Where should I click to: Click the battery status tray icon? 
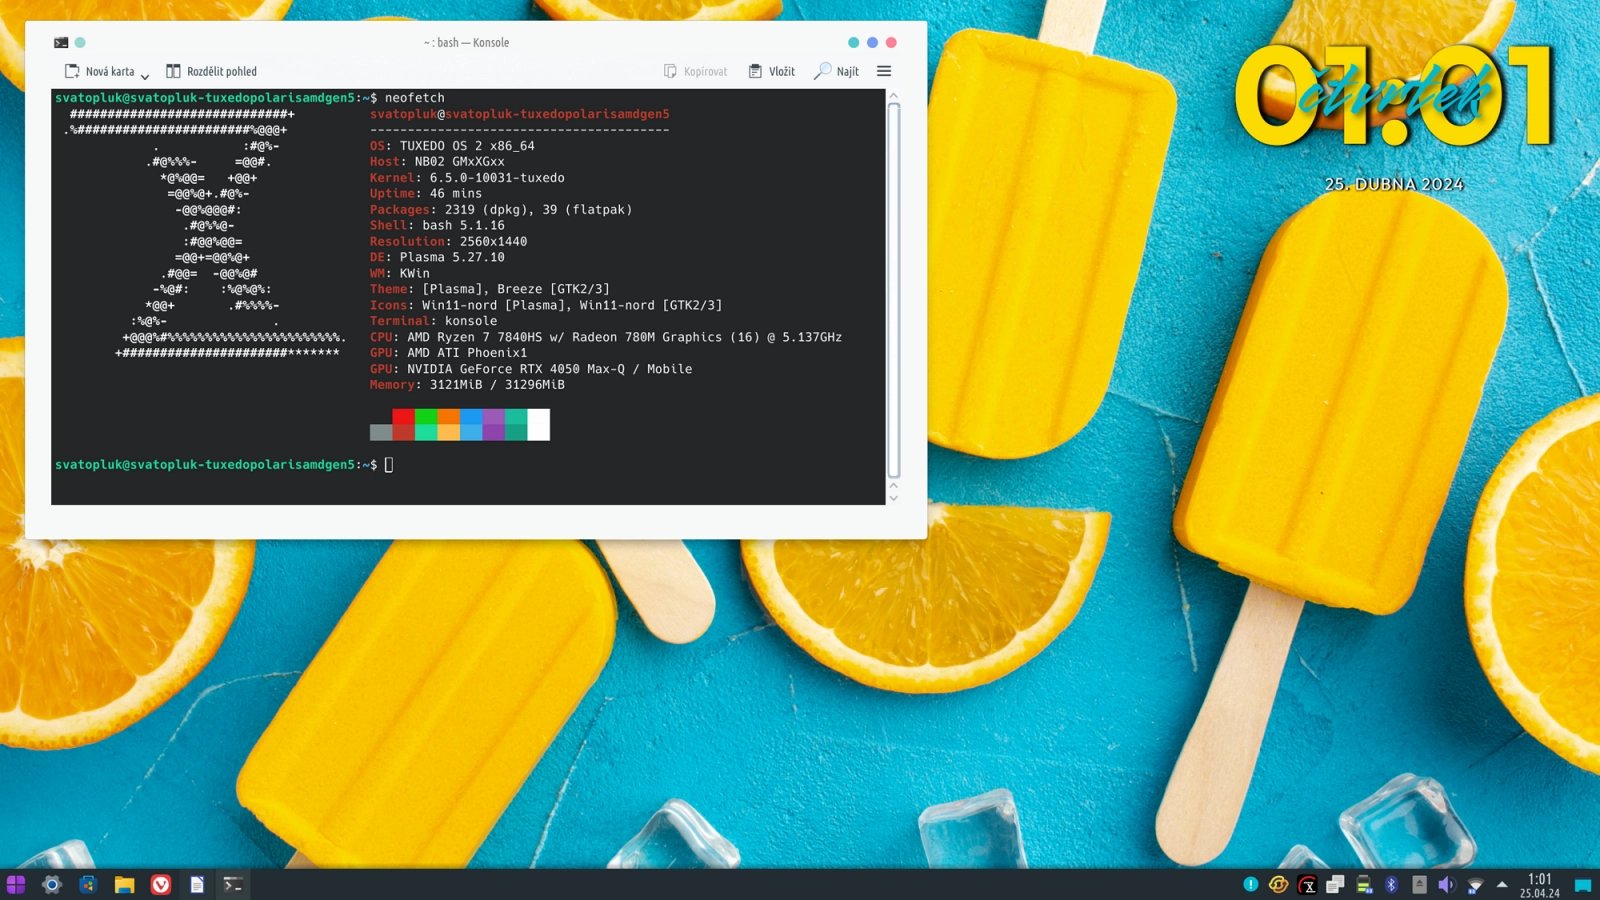(x=1363, y=884)
